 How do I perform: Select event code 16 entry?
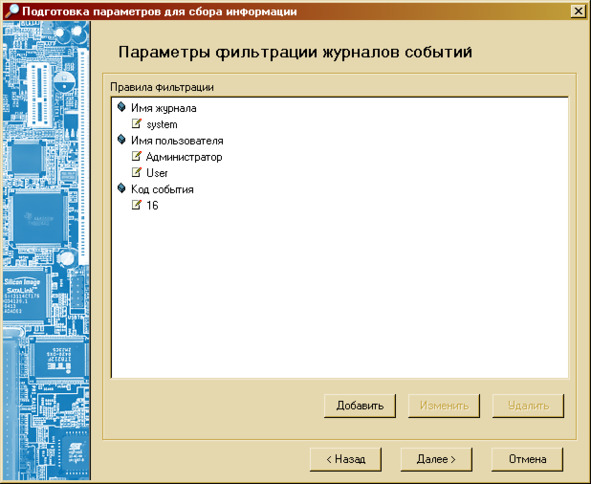[x=152, y=205]
